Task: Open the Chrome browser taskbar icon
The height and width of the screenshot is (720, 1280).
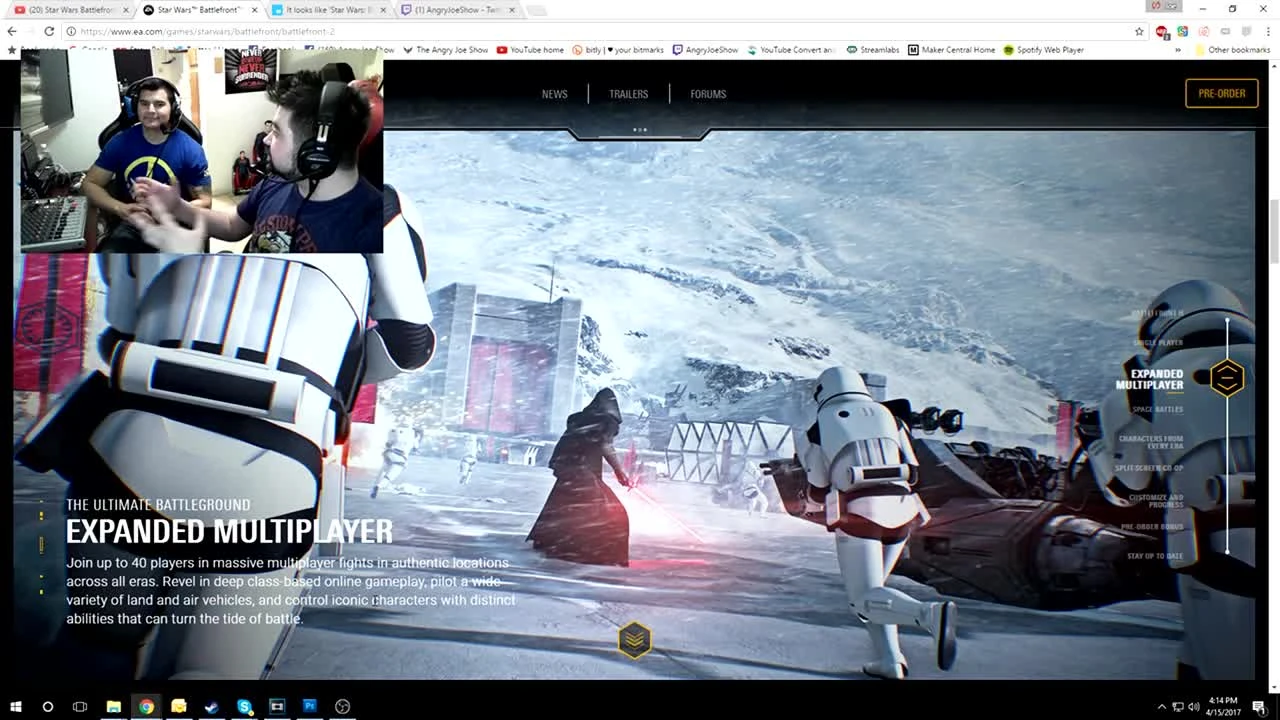Action: coord(146,707)
